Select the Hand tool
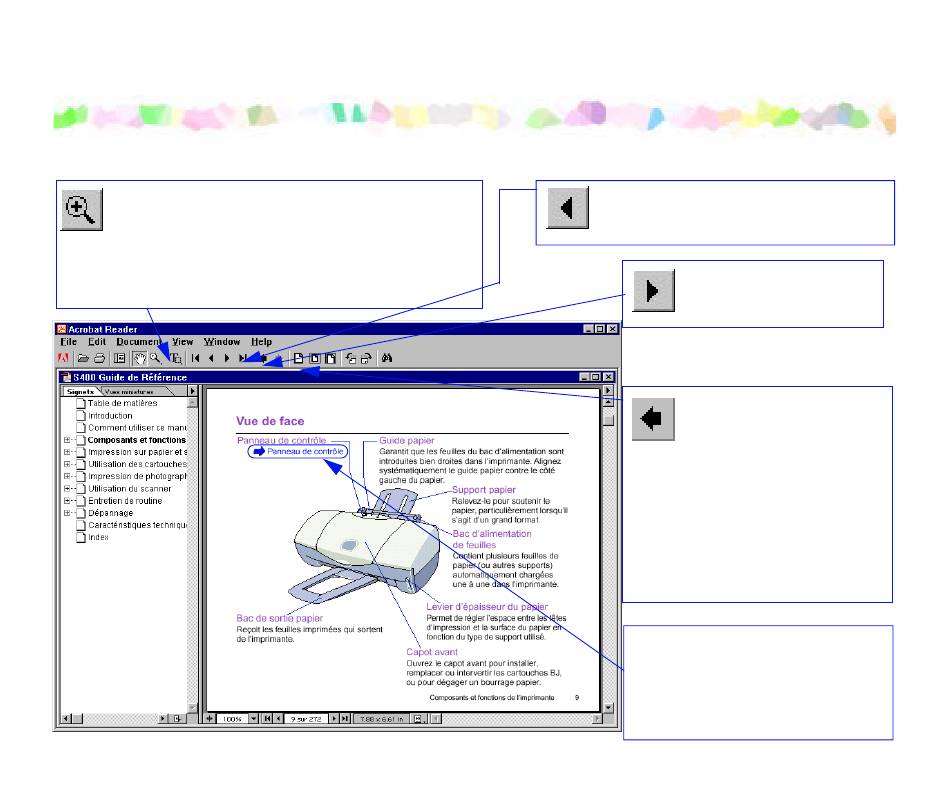The image size is (950, 792). [x=139, y=358]
